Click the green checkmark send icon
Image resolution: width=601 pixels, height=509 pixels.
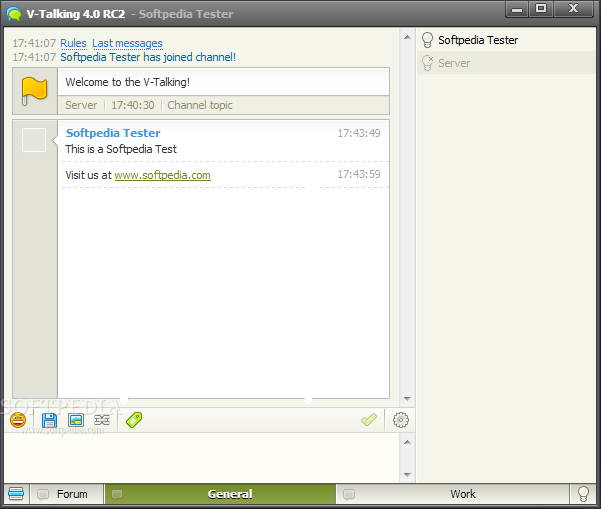click(369, 420)
